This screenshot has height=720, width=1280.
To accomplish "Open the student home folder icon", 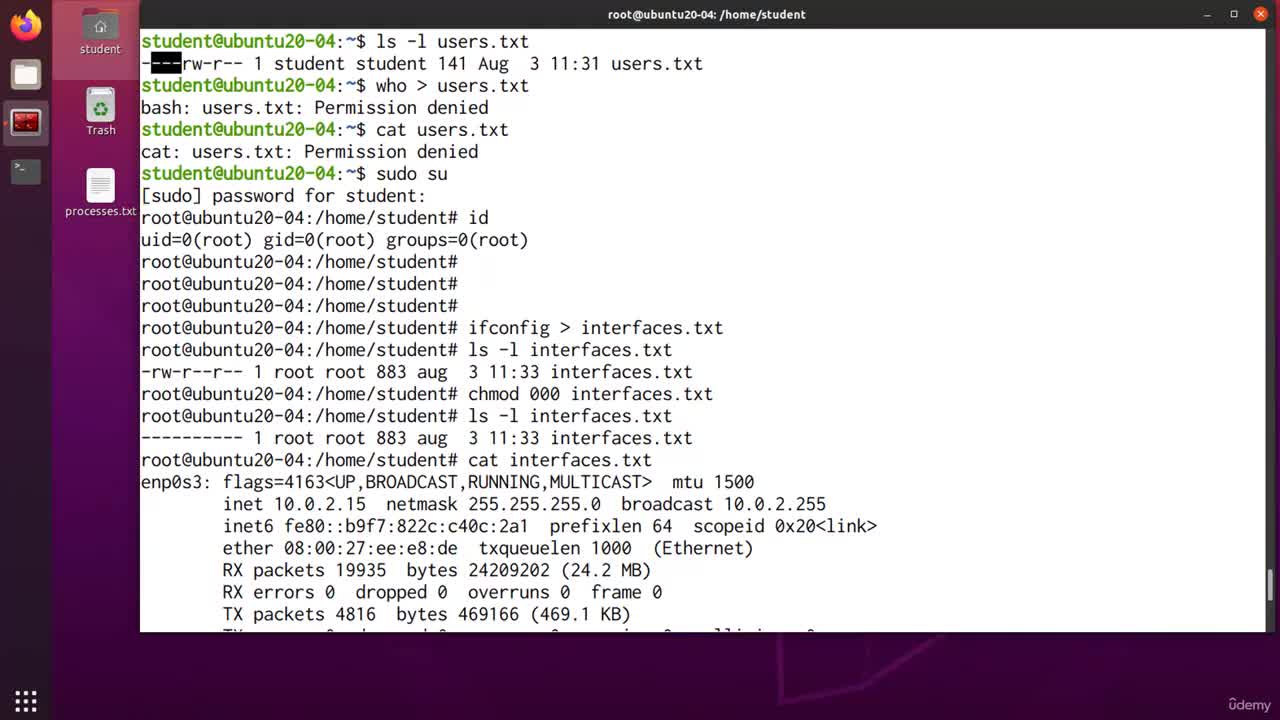I will (100, 32).
